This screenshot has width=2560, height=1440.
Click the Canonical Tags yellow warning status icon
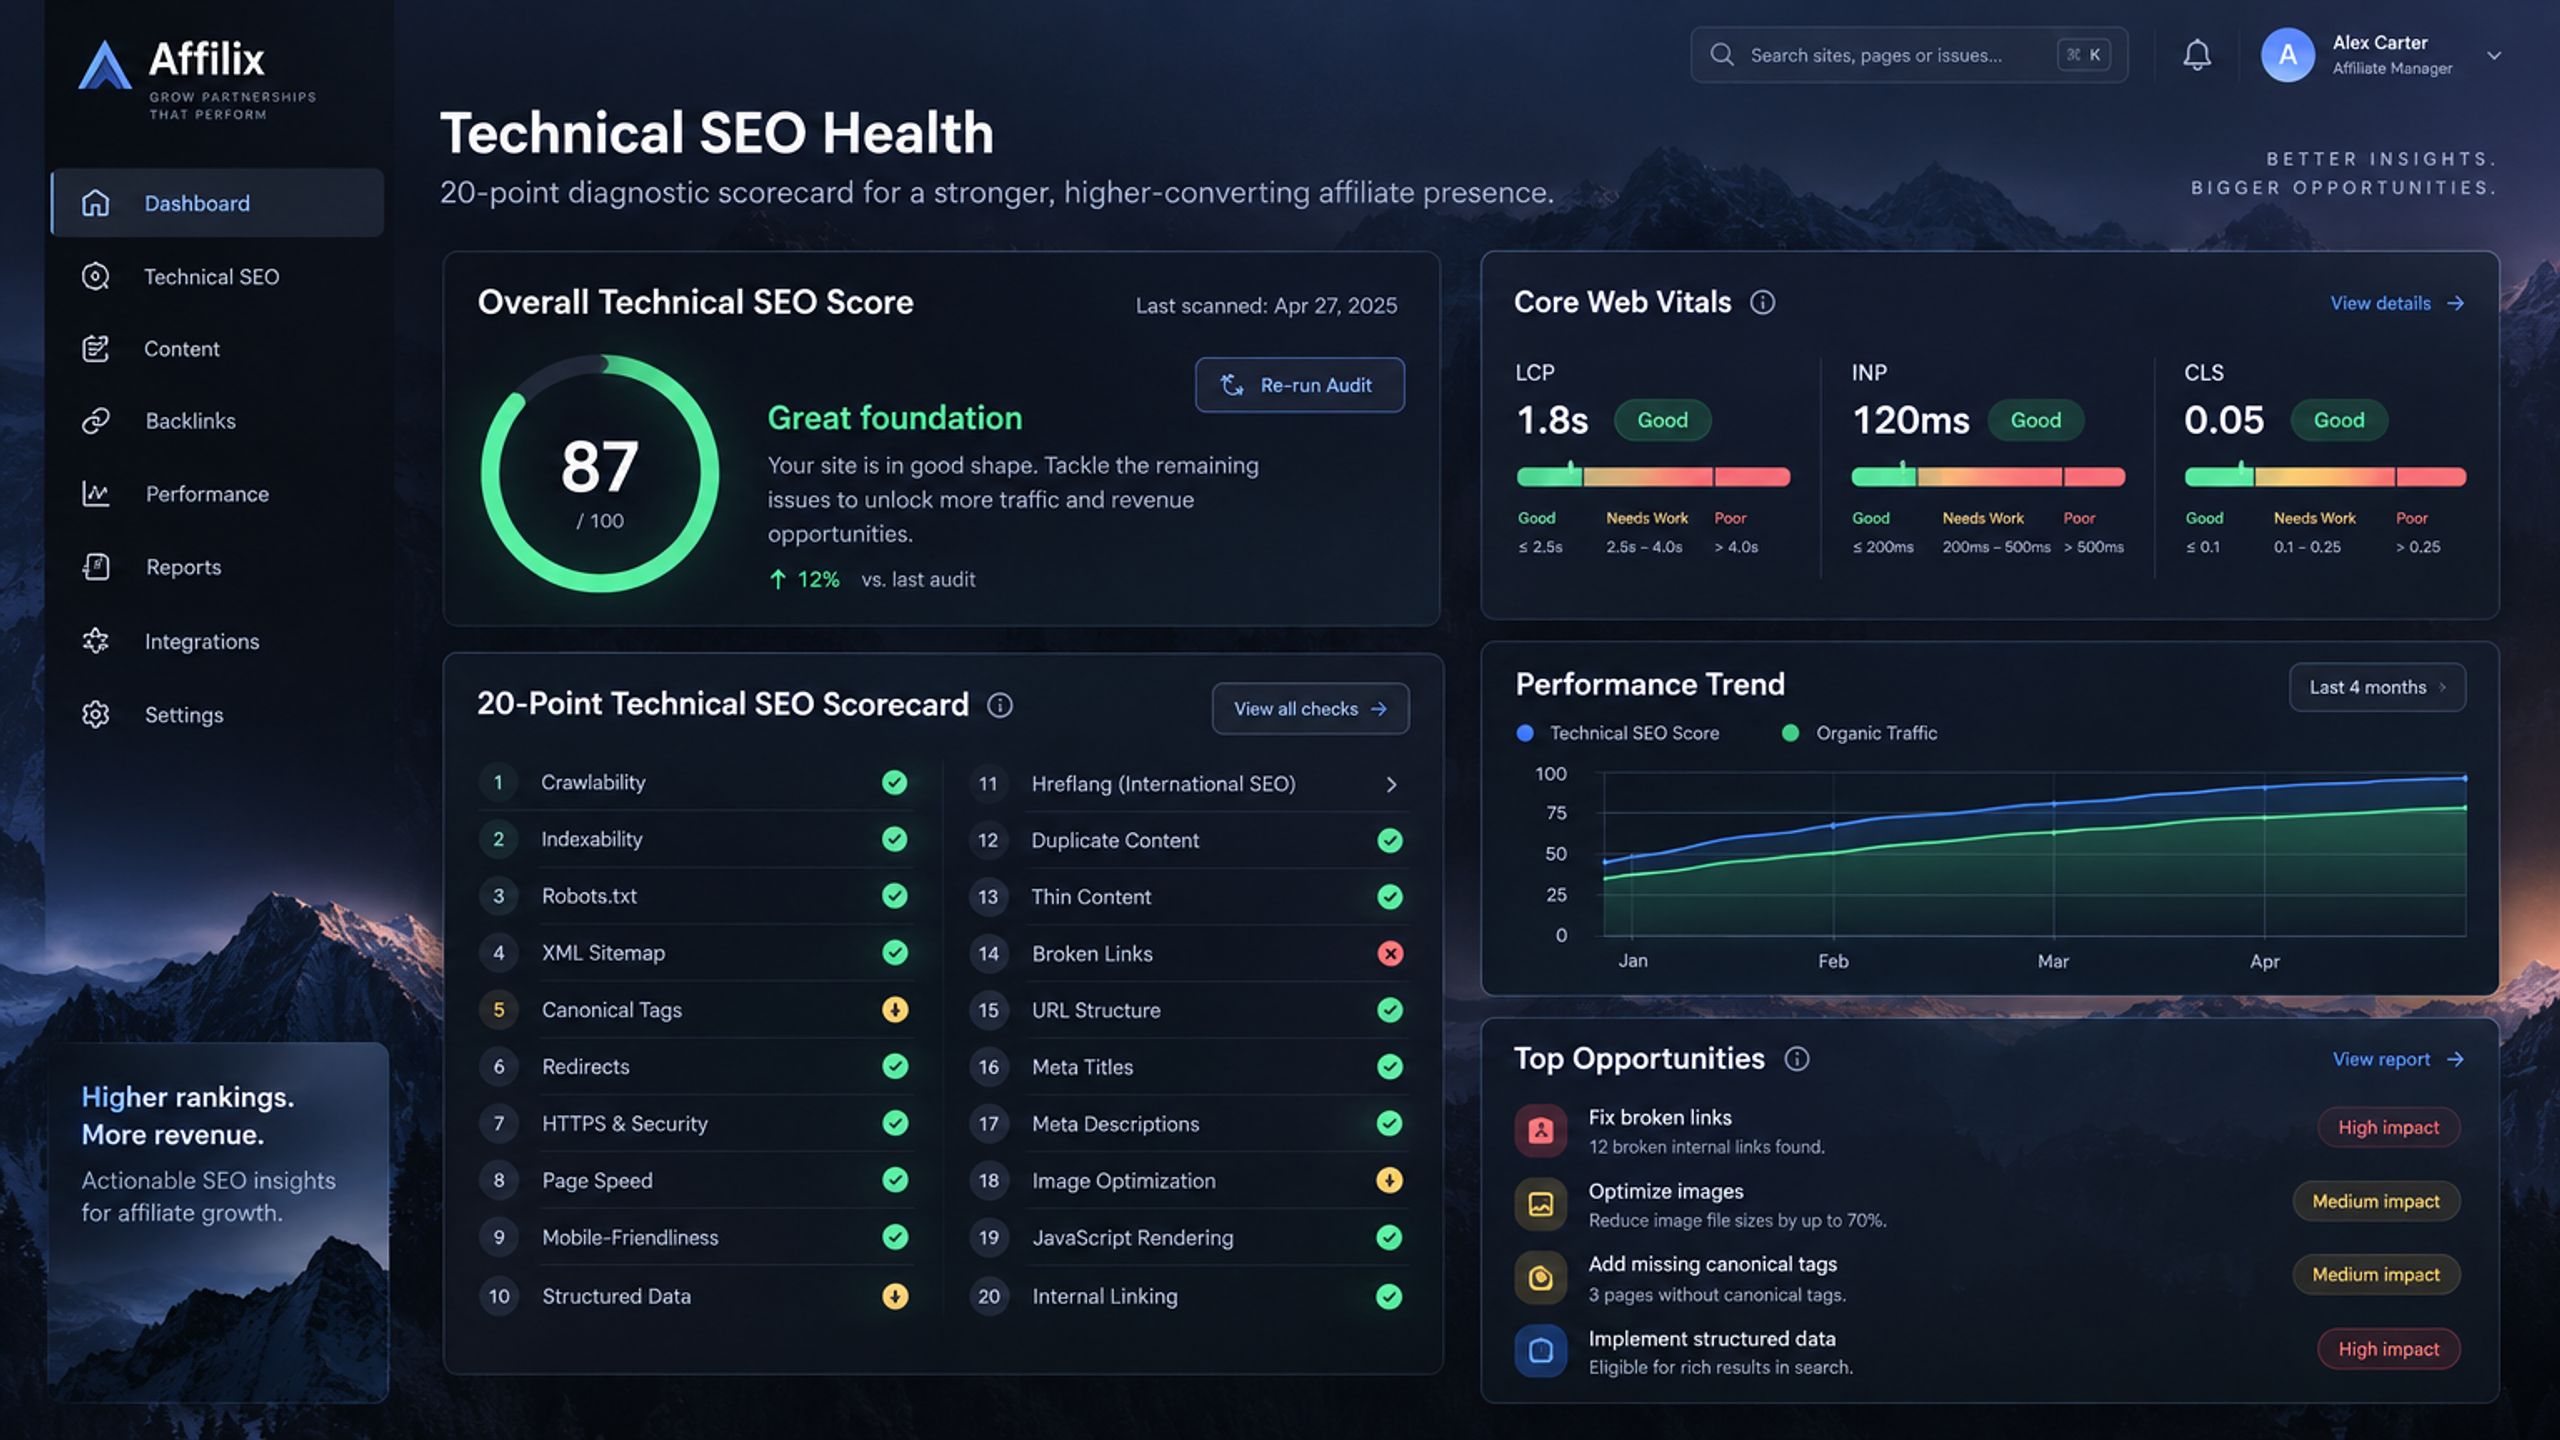click(895, 1010)
